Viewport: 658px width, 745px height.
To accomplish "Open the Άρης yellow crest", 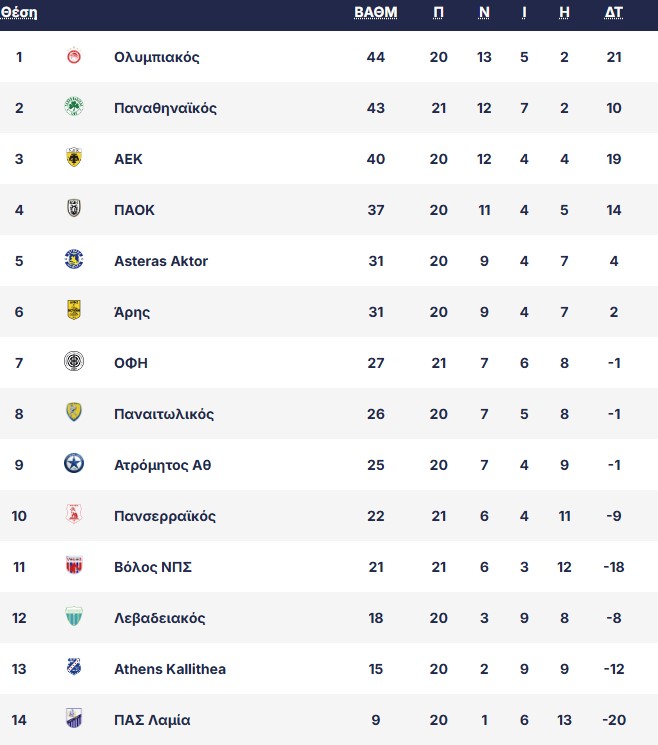I will pyautogui.click(x=74, y=310).
